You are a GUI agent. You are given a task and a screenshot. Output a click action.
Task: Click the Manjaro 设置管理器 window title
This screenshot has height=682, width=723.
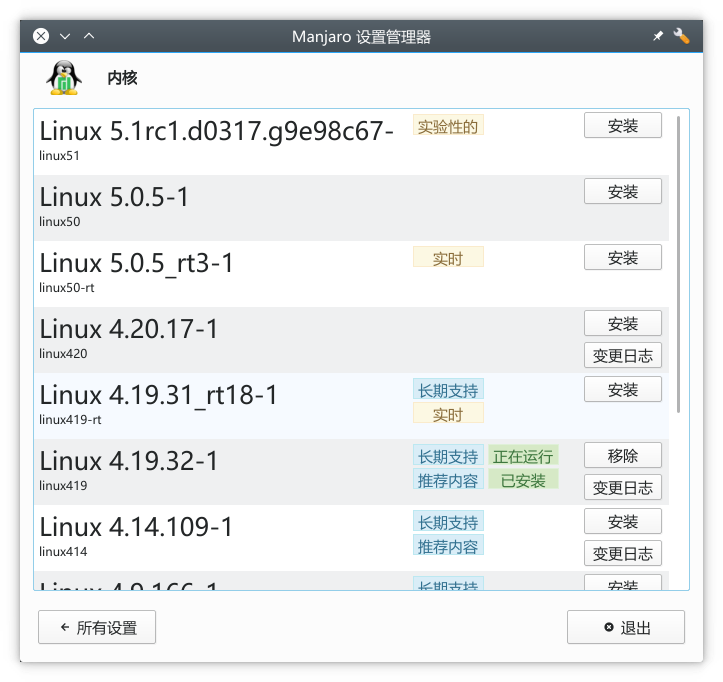coord(361,36)
